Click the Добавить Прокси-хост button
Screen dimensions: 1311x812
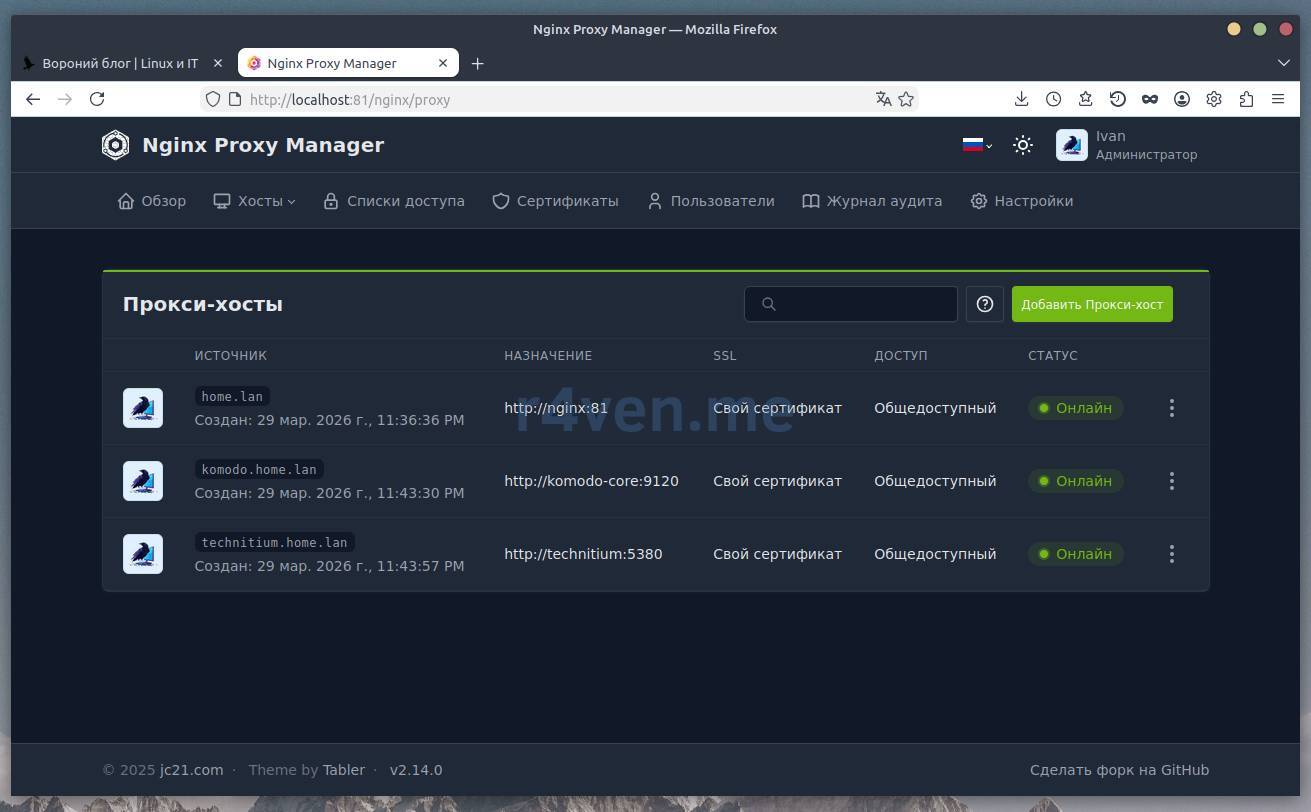[x=1091, y=304]
